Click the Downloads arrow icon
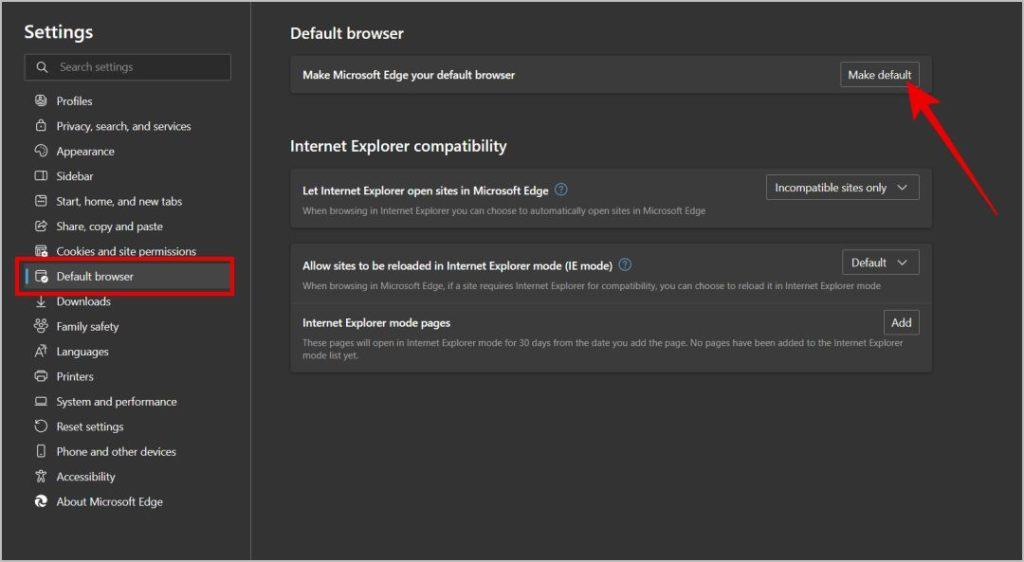1024x562 pixels. tap(41, 301)
